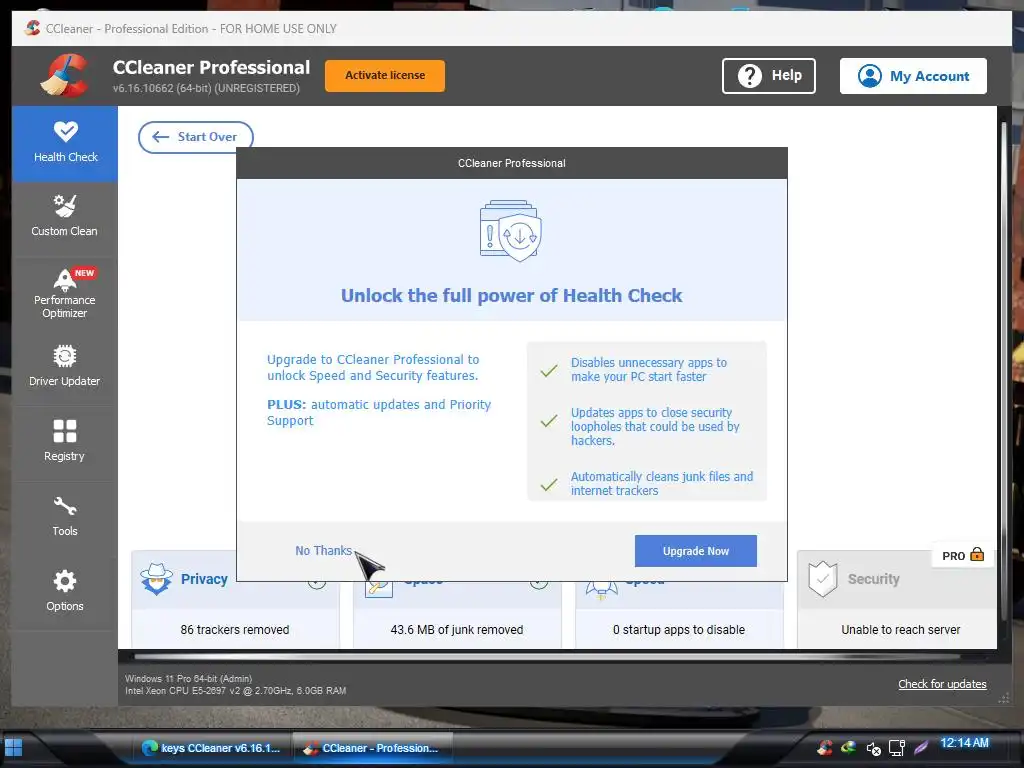Viewport: 1024px width, 768px height.
Task: Click the Privacy card title
Action: (204, 579)
